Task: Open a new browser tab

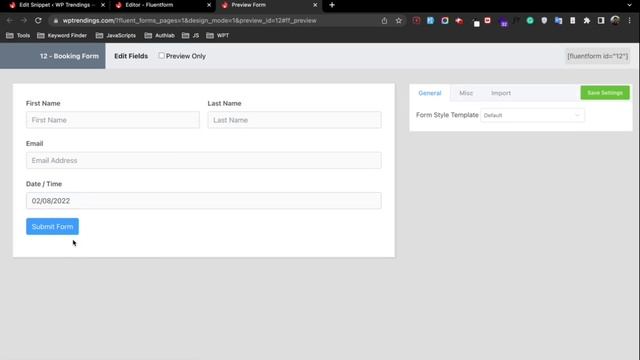Action: pyautogui.click(x=332, y=5)
